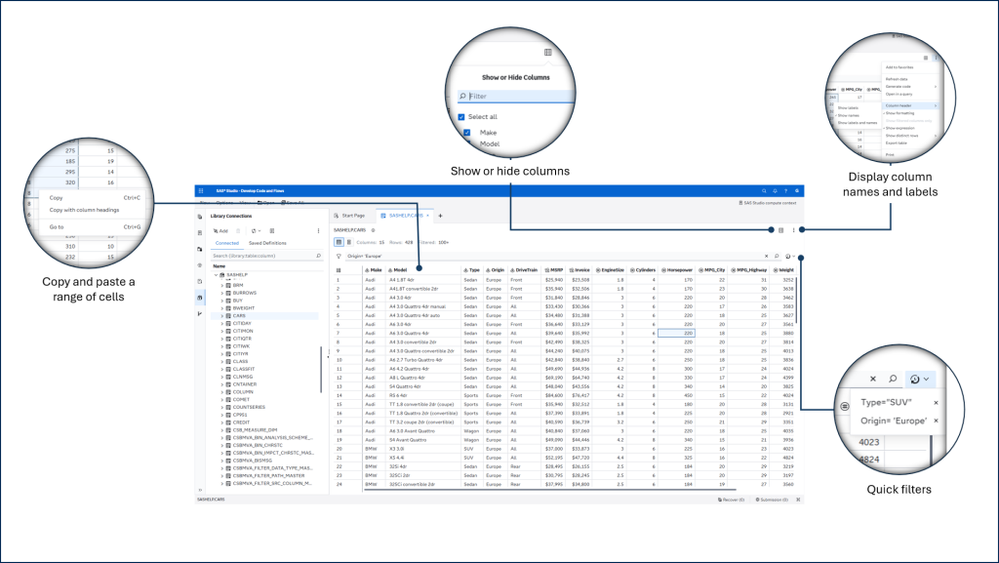Select the CSBMVA_BIN_CHRSTC table
This screenshot has height=563, width=999.
[x=257, y=445]
